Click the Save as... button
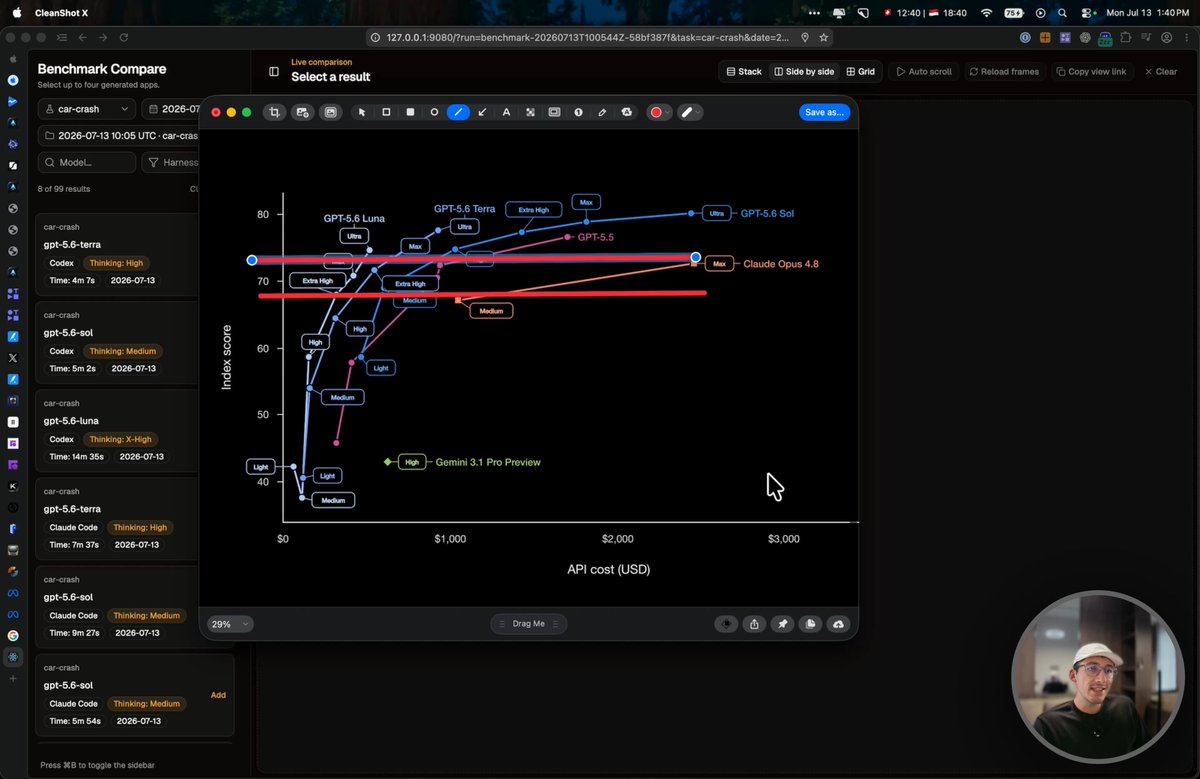The width and height of the screenshot is (1200, 779). (824, 112)
